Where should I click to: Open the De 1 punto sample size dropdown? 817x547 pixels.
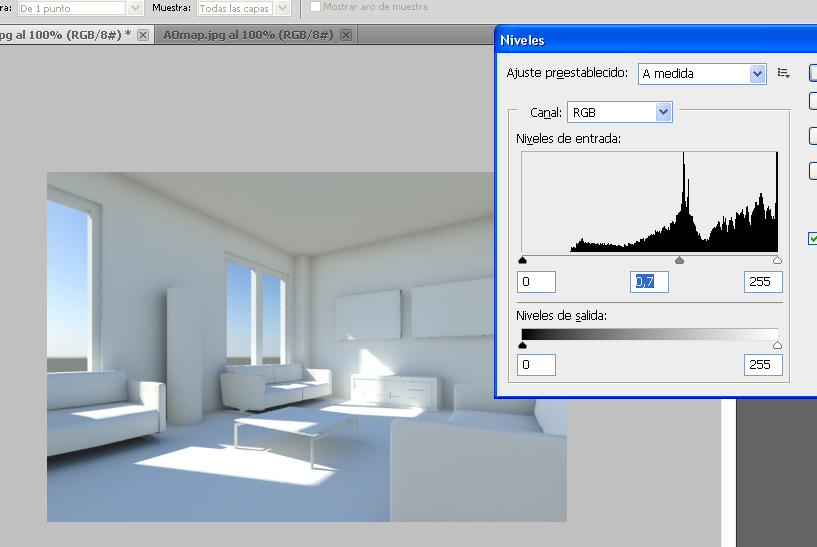click(x=80, y=8)
